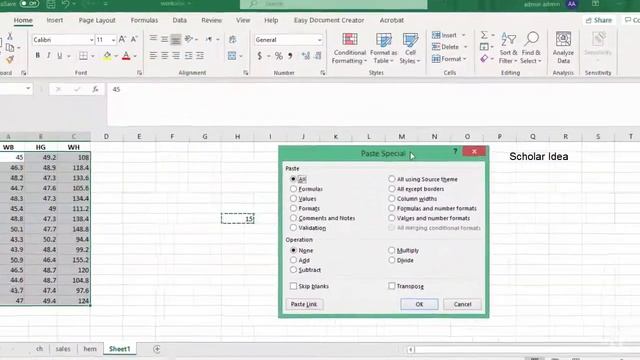Click Merge and Center icon

(232, 56)
